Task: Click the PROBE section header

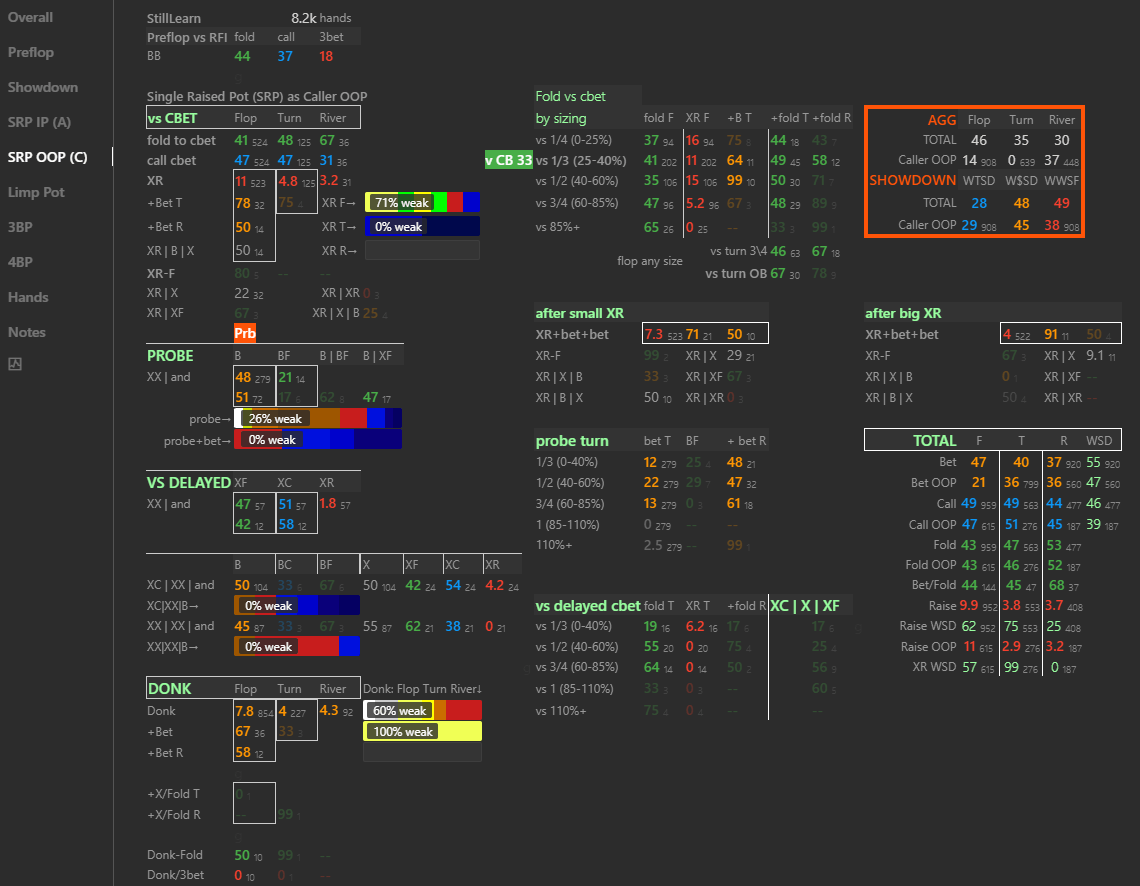Action: (x=170, y=355)
